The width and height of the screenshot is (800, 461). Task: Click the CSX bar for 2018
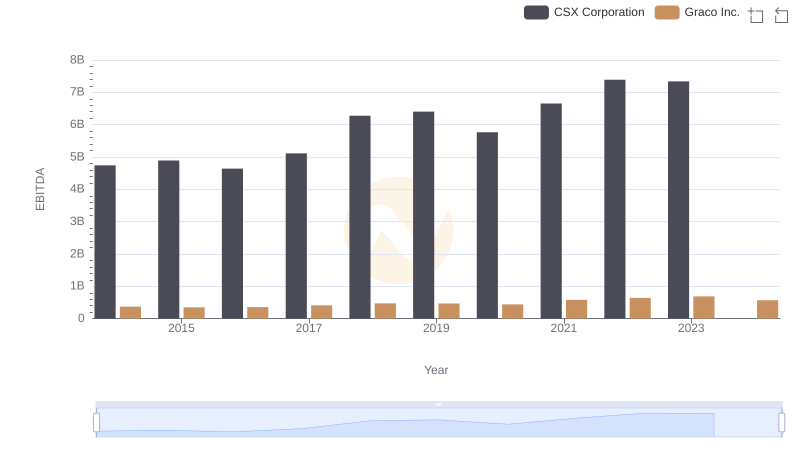[360, 217]
